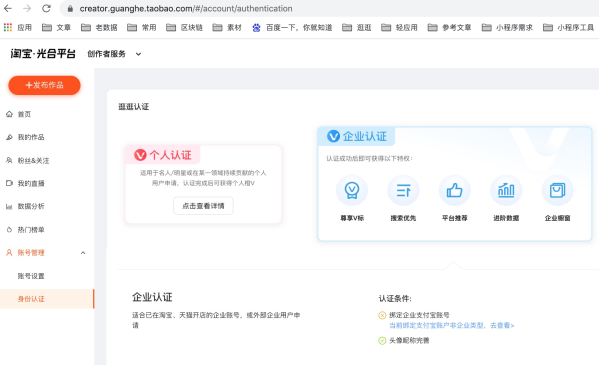Screen dimensions: 599x365
Task: Open 热门榜单 in the sidebar
Action: (x=31, y=230)
